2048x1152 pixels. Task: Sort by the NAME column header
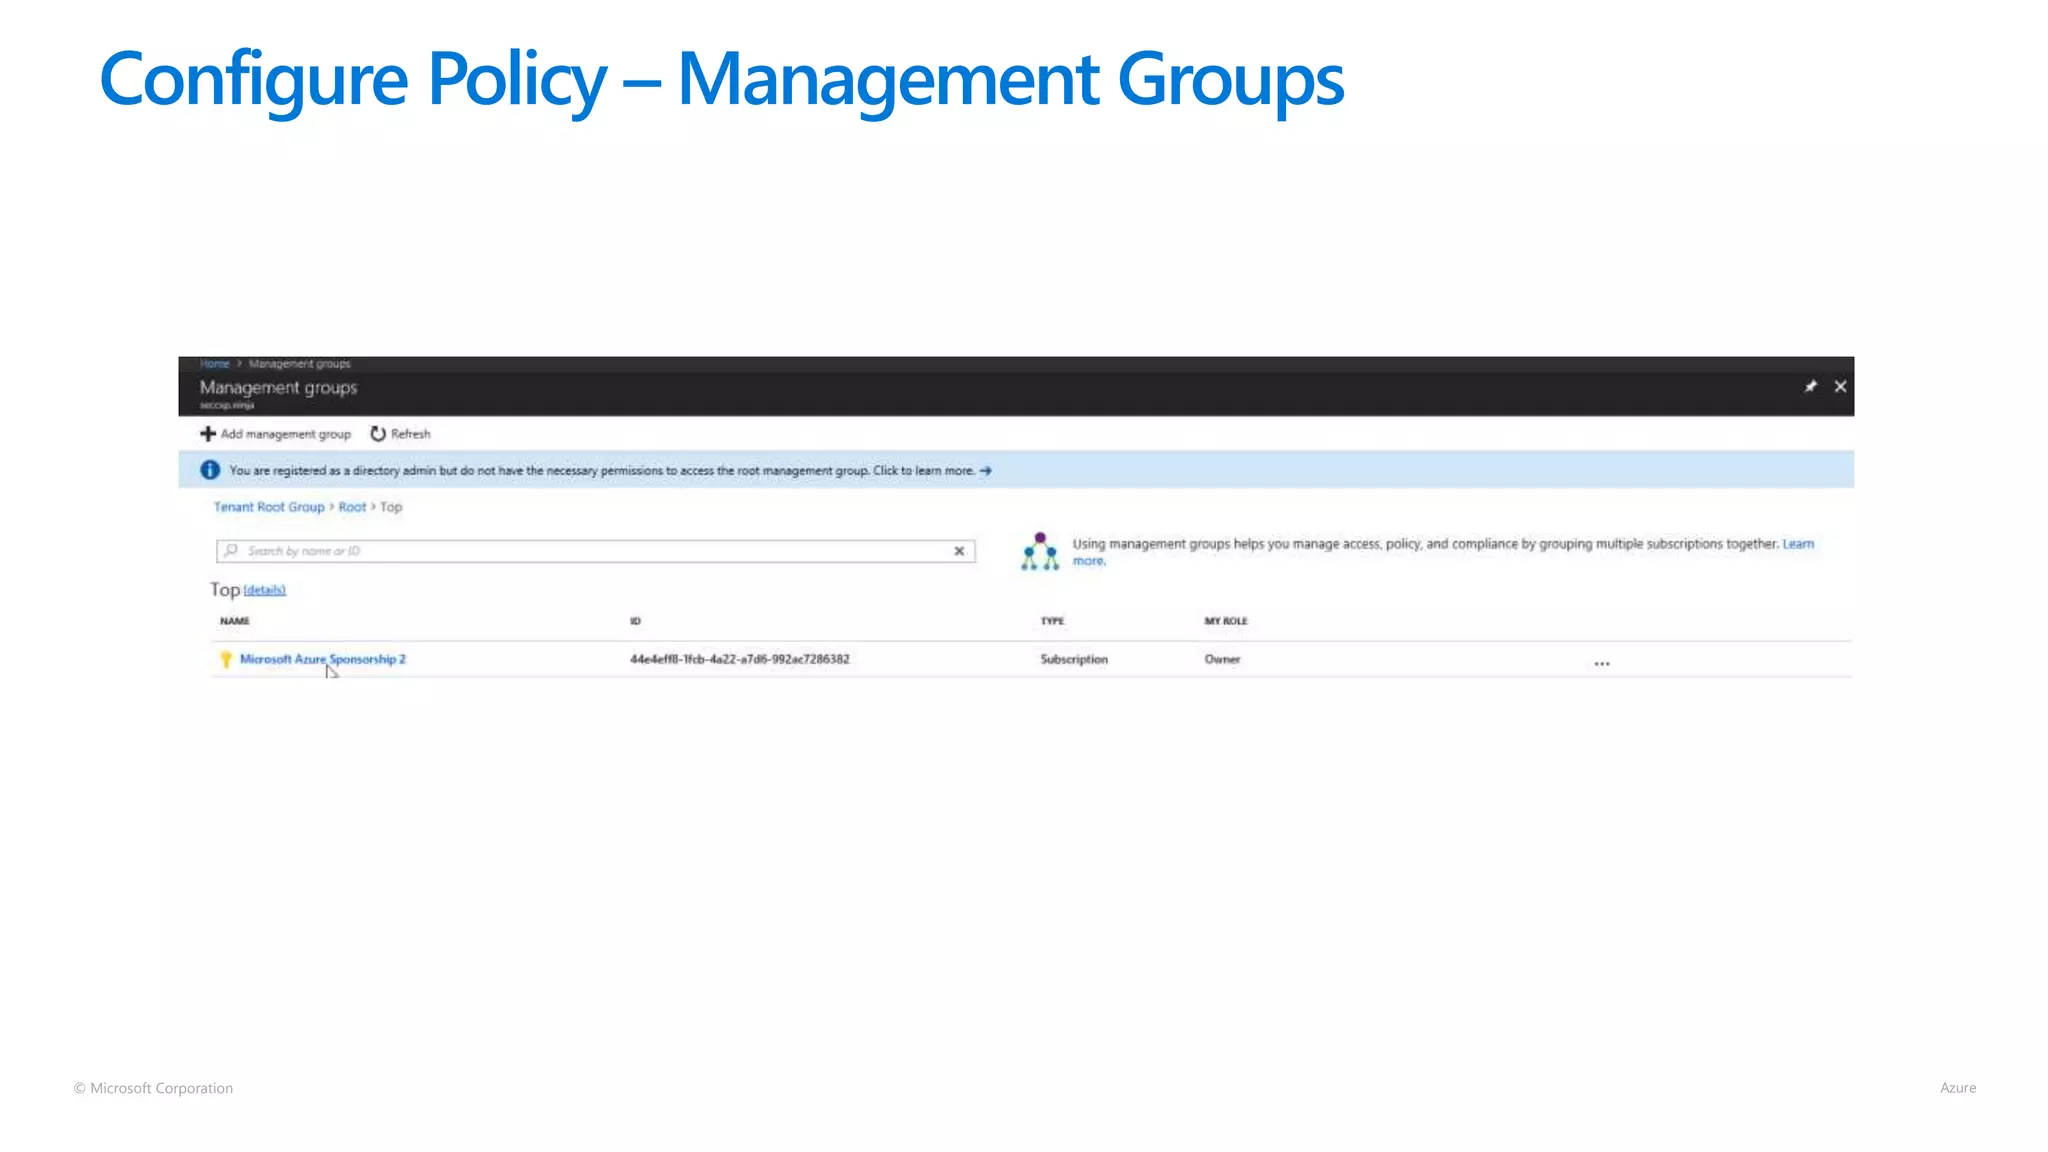pos(235,621)
